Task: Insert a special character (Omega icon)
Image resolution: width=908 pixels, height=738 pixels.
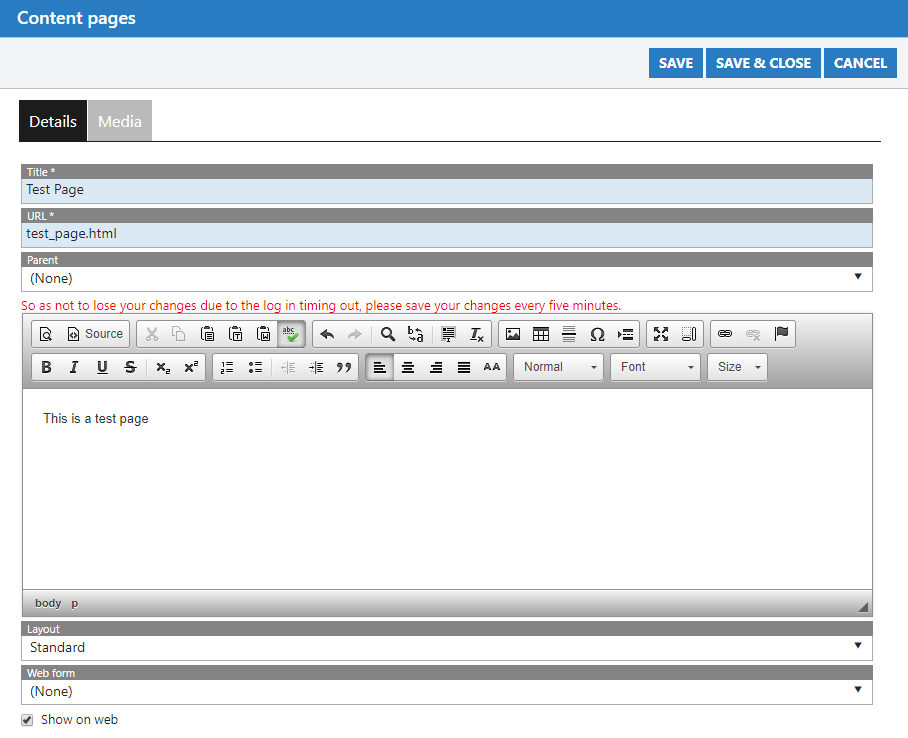Action: click(x=597, y=334)
